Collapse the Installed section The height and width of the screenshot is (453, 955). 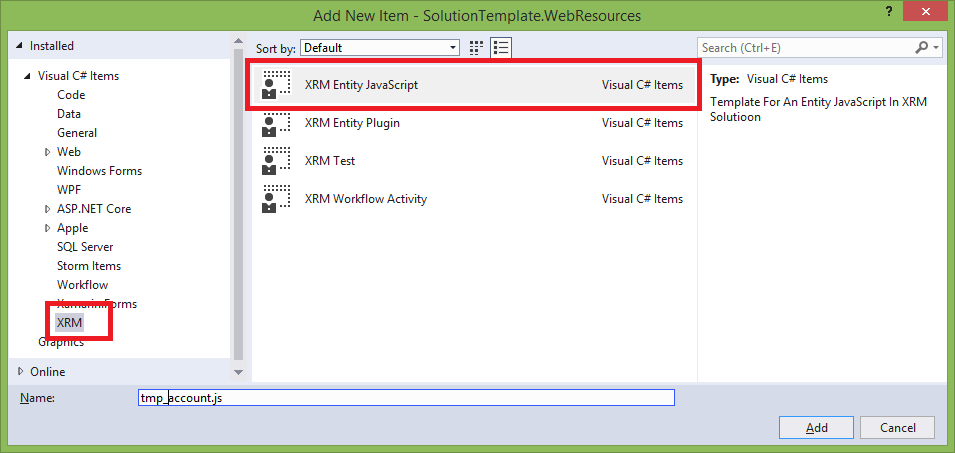coord(20,46)
